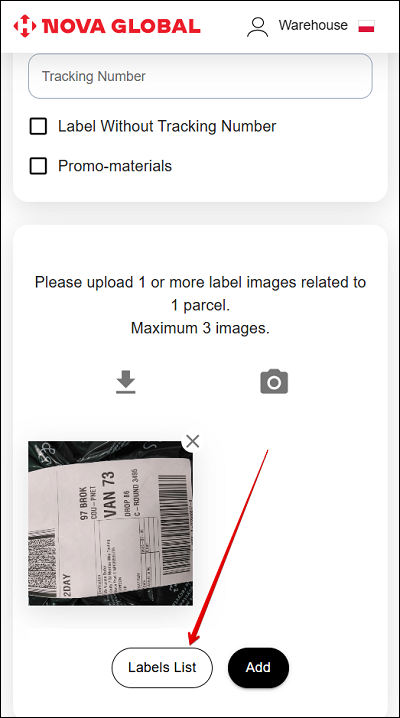
Task: Click the Polish flag language icon
Action: pos(366,26)
